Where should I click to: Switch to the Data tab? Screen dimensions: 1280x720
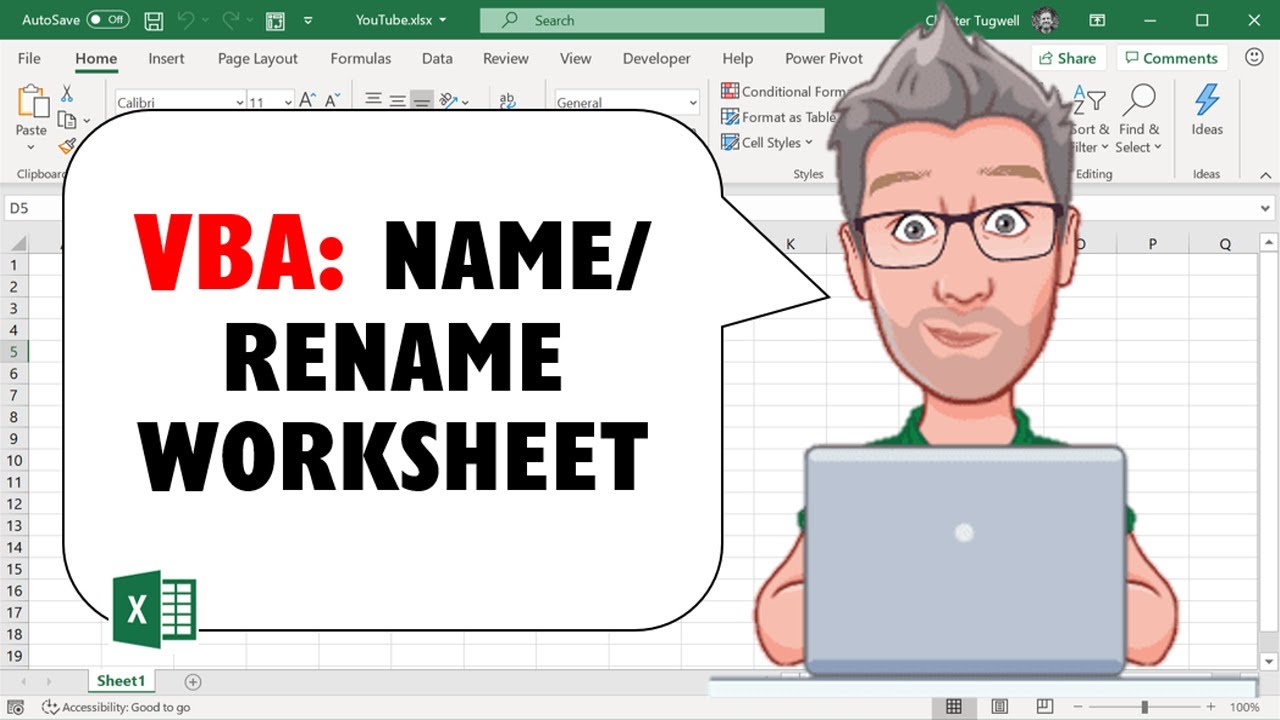click(437, 58)
